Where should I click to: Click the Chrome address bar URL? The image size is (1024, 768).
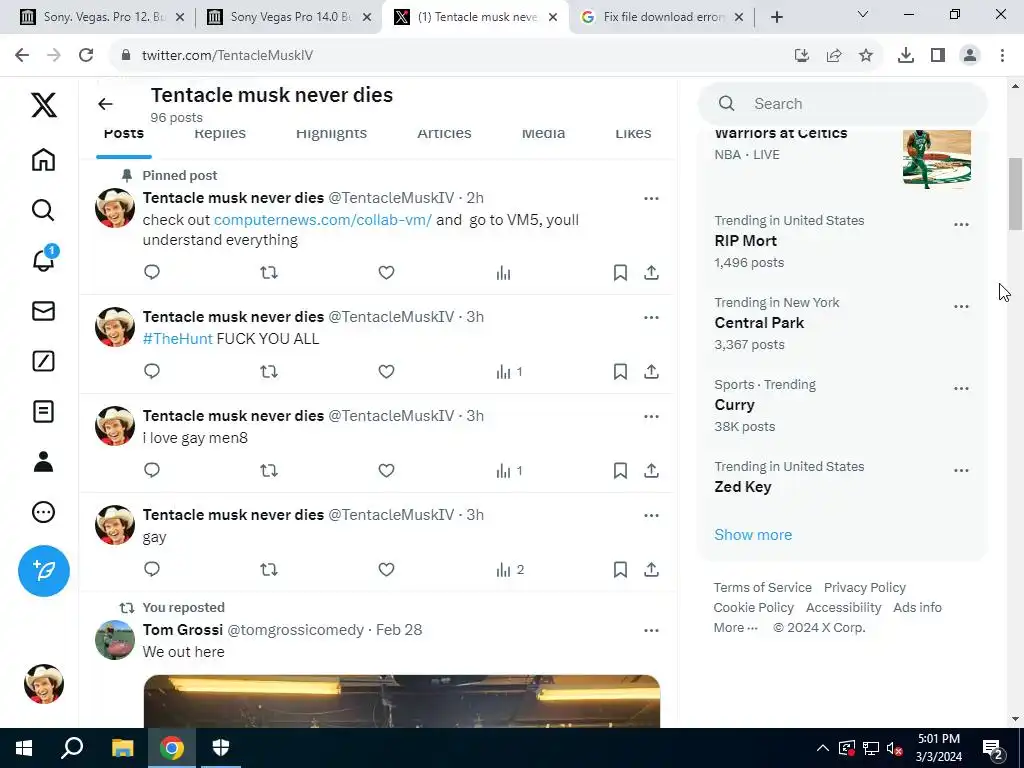tap(227, 56)
